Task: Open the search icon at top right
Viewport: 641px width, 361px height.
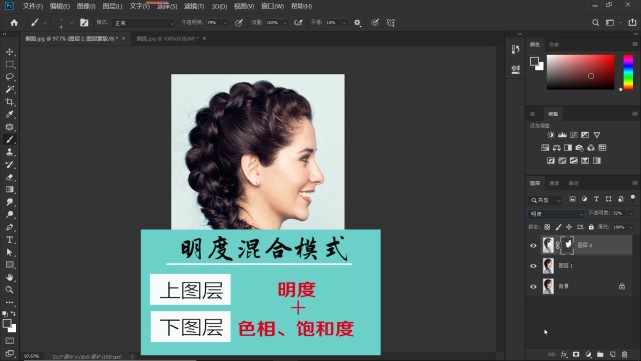Action: click(x=596, y=23)
